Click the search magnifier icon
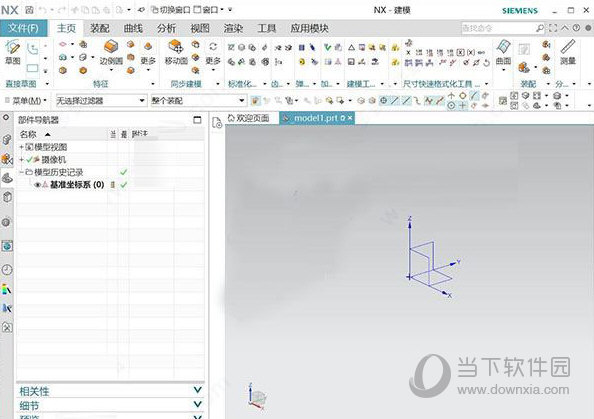 tap(540, 28)
